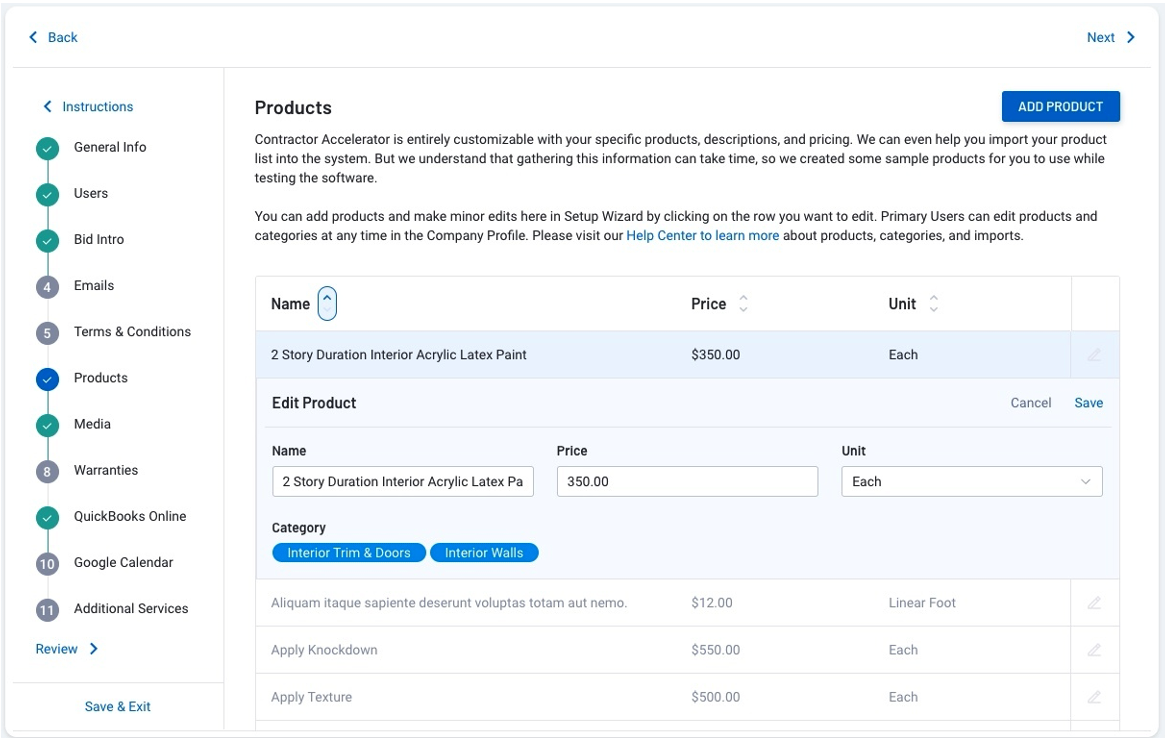
Task: Click the checkmark icon next to Users
Action: [x=47, y=194]
